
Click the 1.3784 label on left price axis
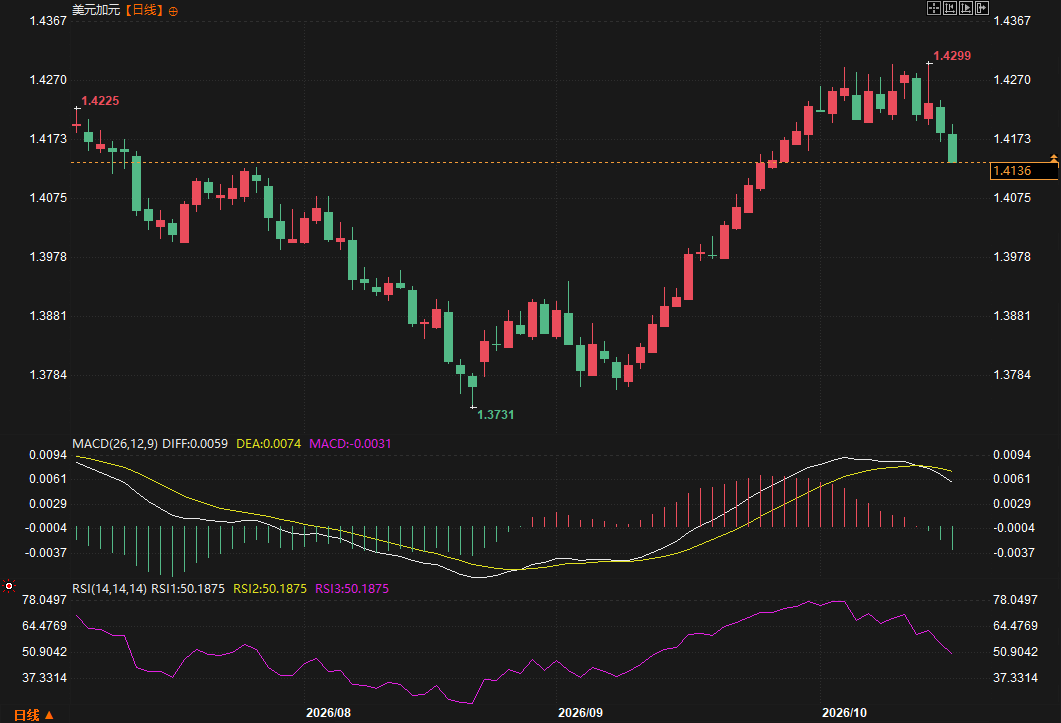[48, 374]
